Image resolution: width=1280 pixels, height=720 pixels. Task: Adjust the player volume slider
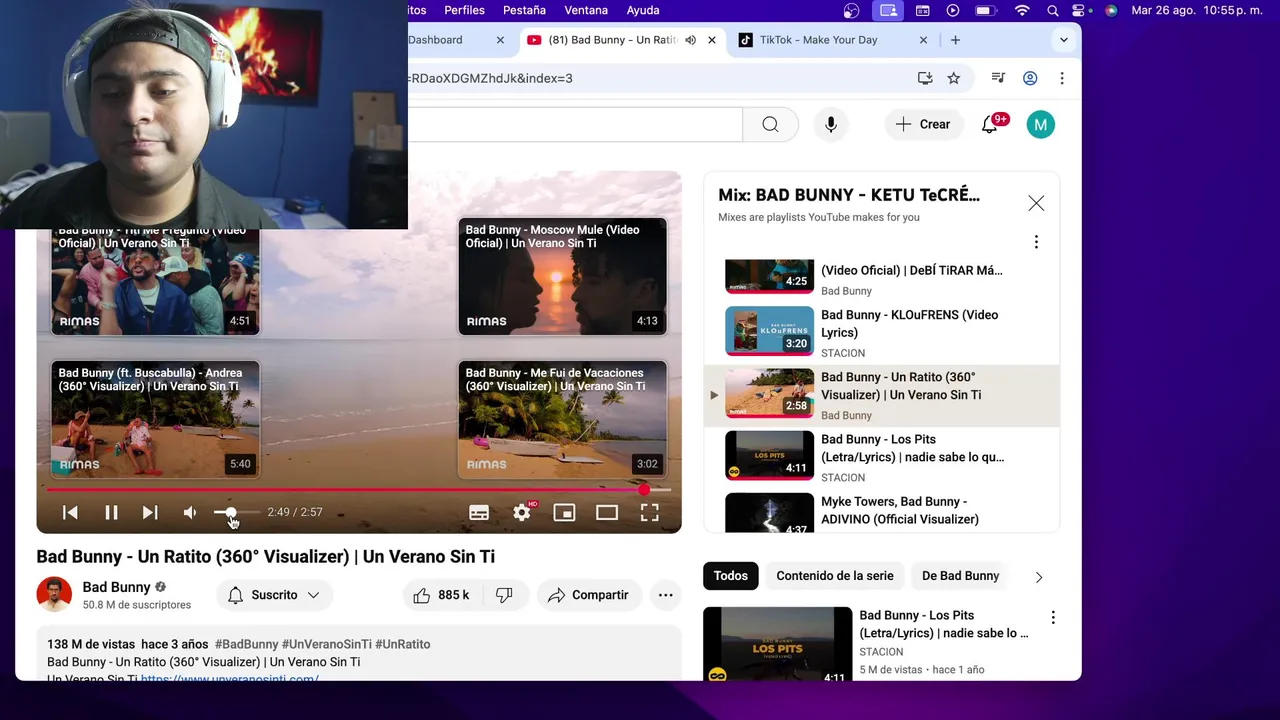pos(236,512)
